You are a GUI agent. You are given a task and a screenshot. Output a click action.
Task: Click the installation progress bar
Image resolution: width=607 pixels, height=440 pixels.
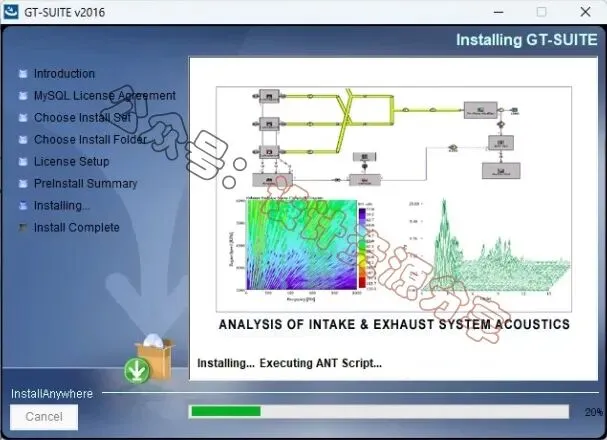[379, 411]
